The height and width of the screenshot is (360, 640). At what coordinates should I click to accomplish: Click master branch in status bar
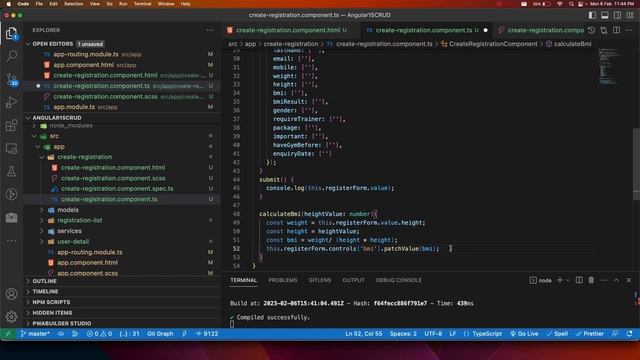35,333
